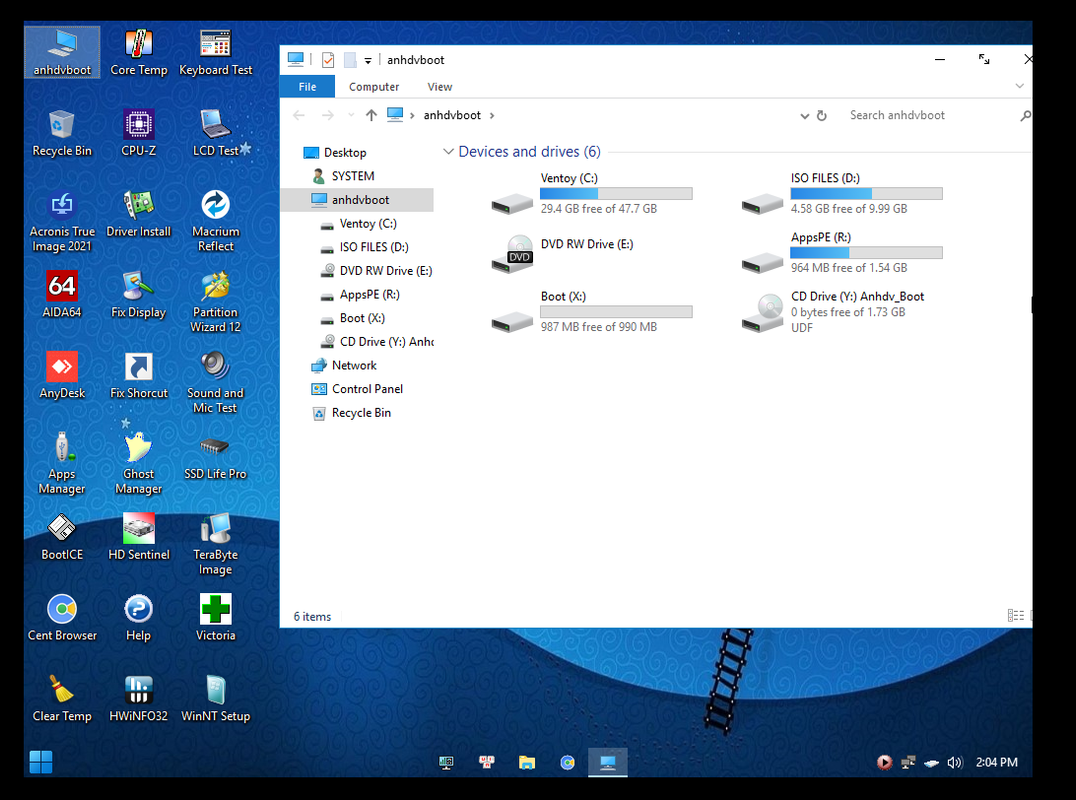
Task: Open the Core Temp desktop icon
Action: [x=139, y=52]
